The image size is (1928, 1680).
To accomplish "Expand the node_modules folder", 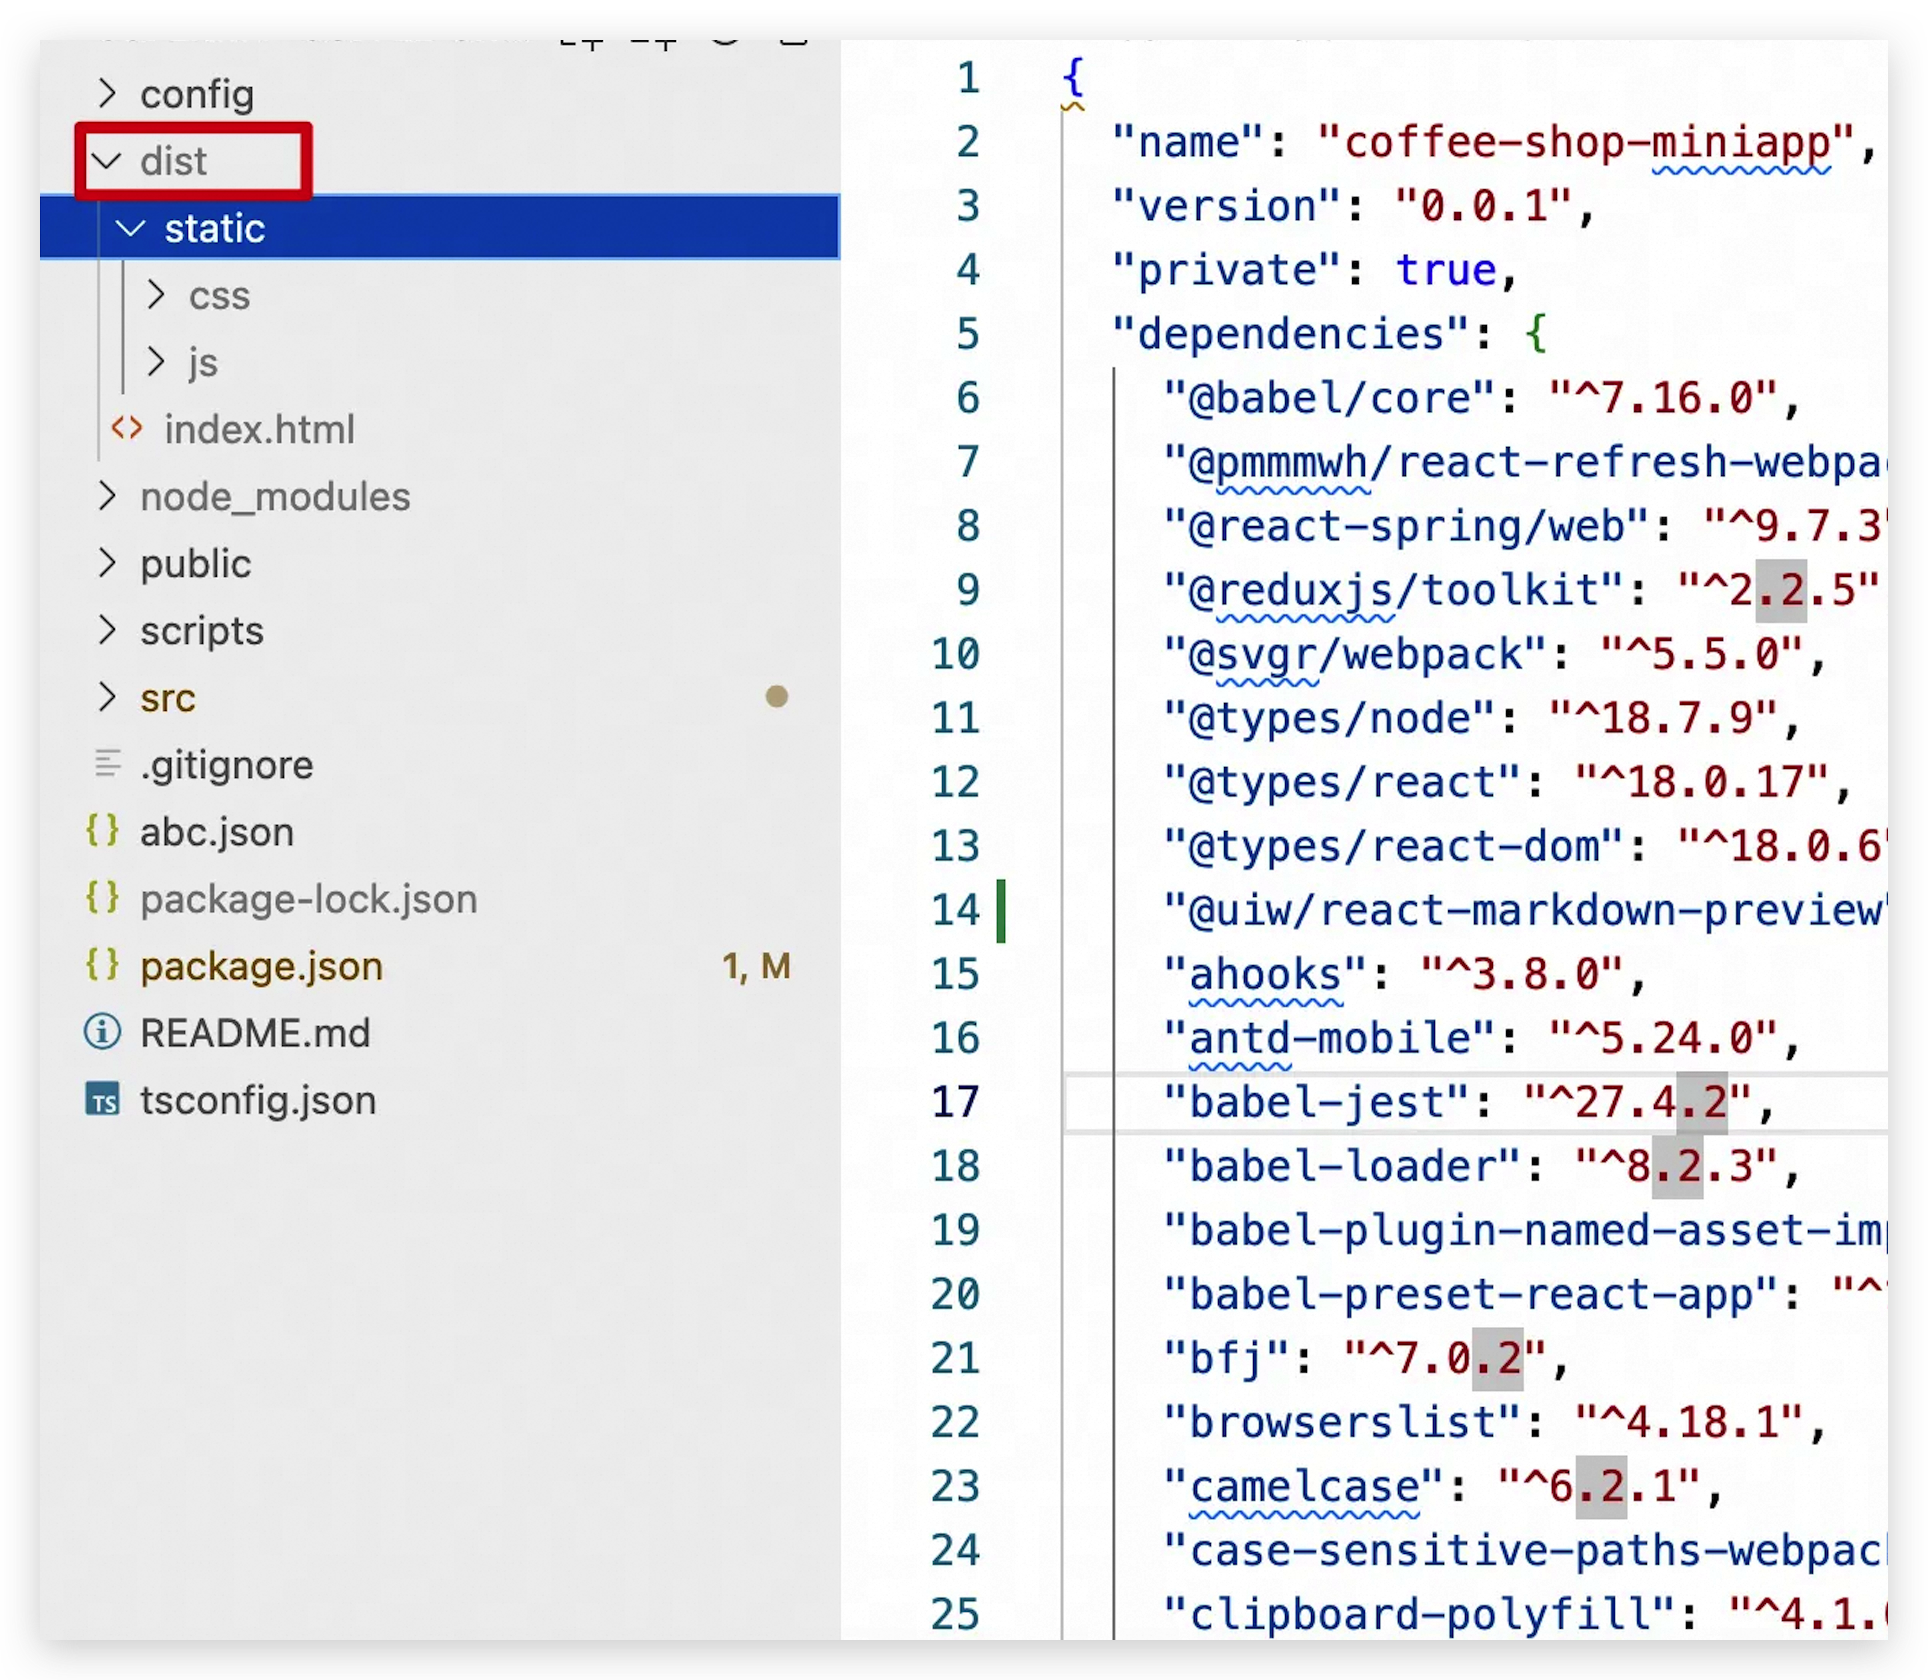I will [107, 496].
